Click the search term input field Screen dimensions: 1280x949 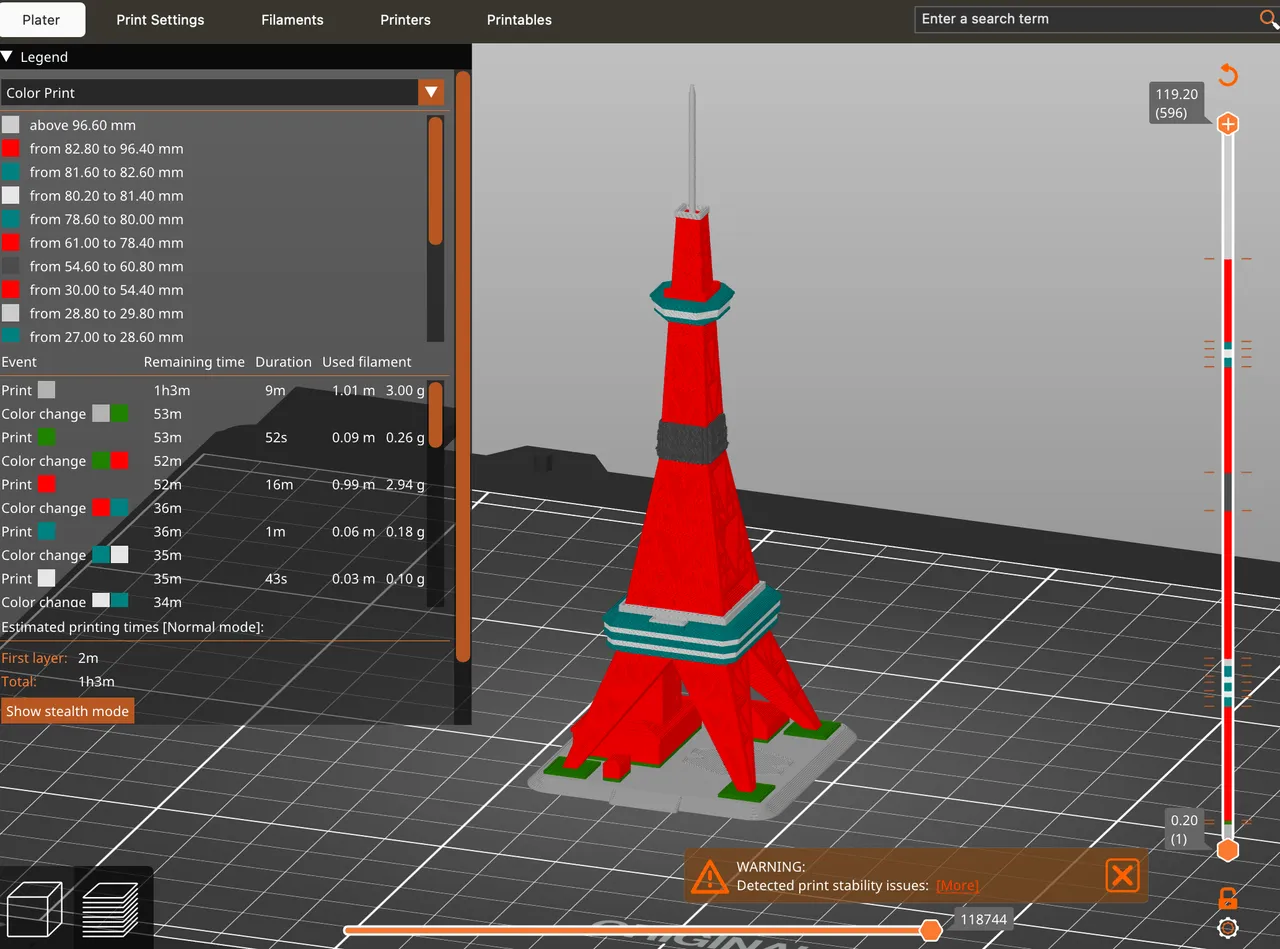[x=1087, y=19]
